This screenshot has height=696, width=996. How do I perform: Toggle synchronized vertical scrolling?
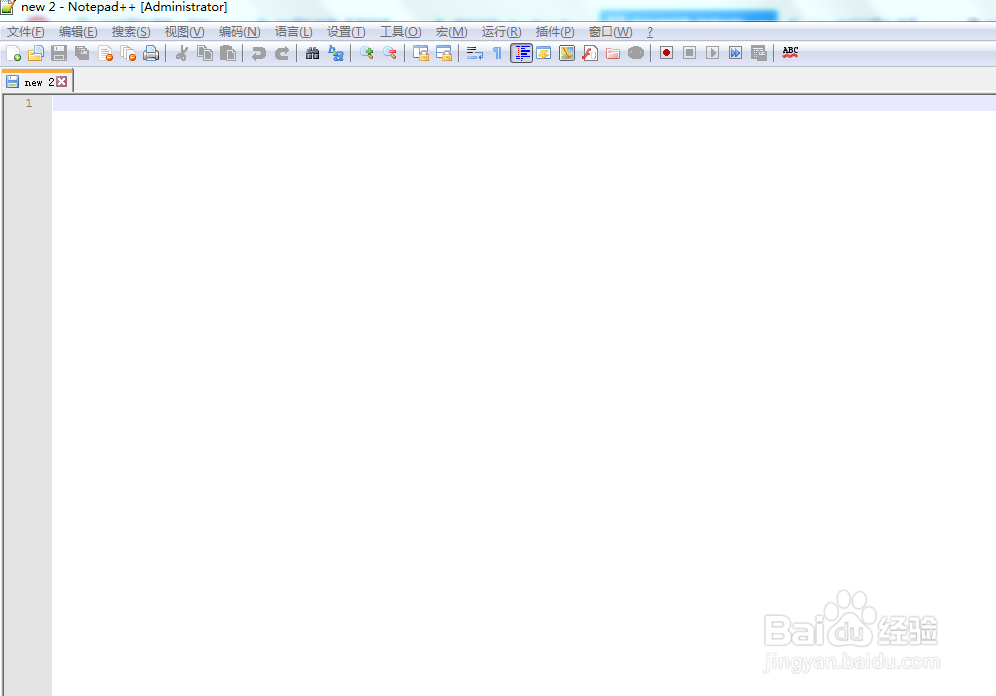click(421, 53)
